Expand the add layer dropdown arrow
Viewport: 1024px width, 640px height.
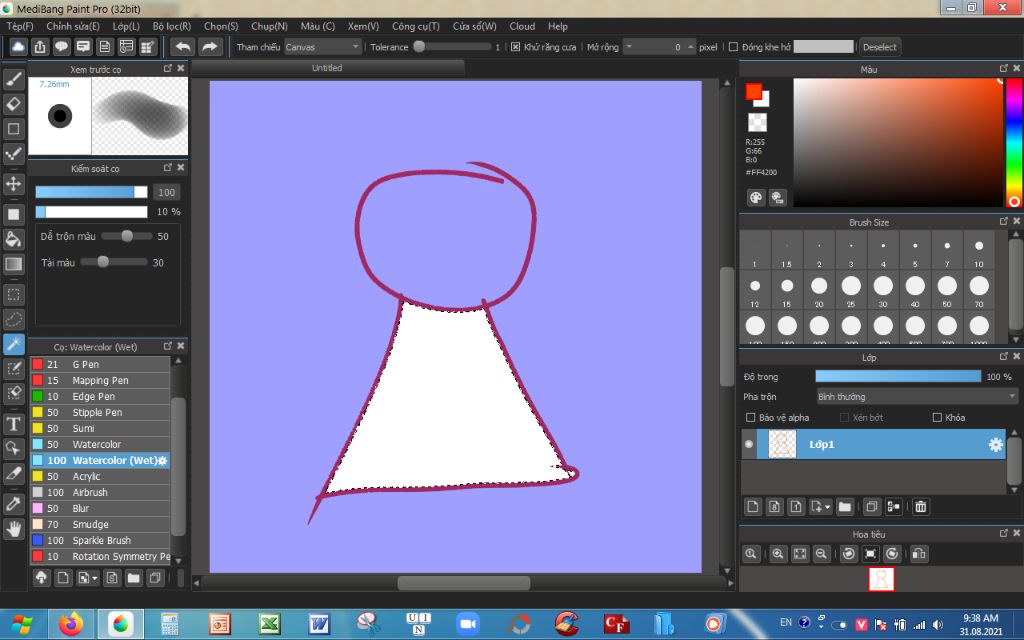click(827, 507)
